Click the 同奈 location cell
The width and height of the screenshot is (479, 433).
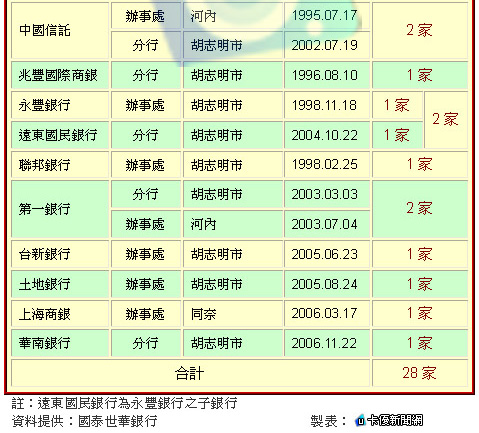(x=233, y=314)
